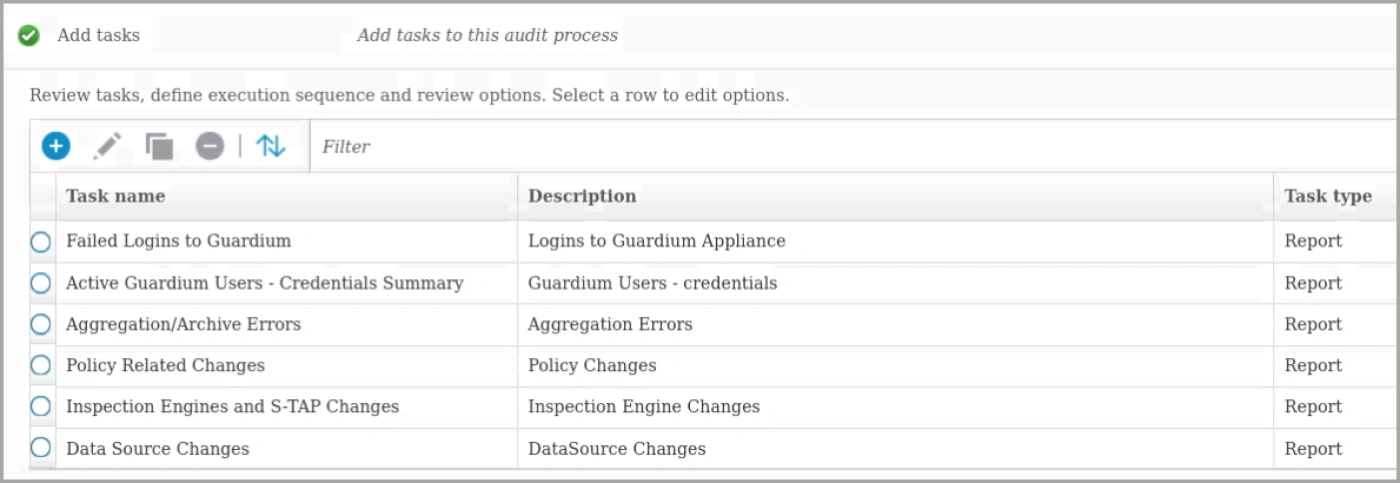Click the gray minus remove task icon
Viewport: 1400px width, 483px height.
click(209, 146)
